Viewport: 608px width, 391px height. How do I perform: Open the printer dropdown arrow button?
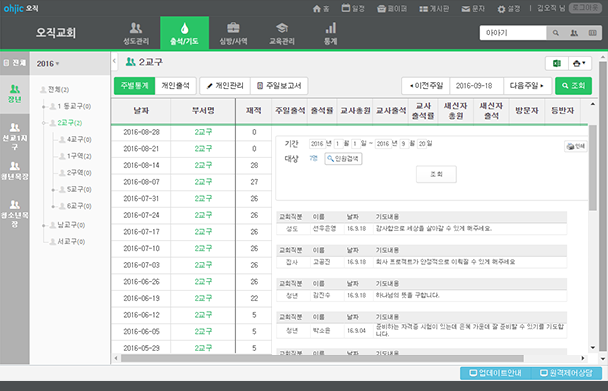(x=580, y=64)
